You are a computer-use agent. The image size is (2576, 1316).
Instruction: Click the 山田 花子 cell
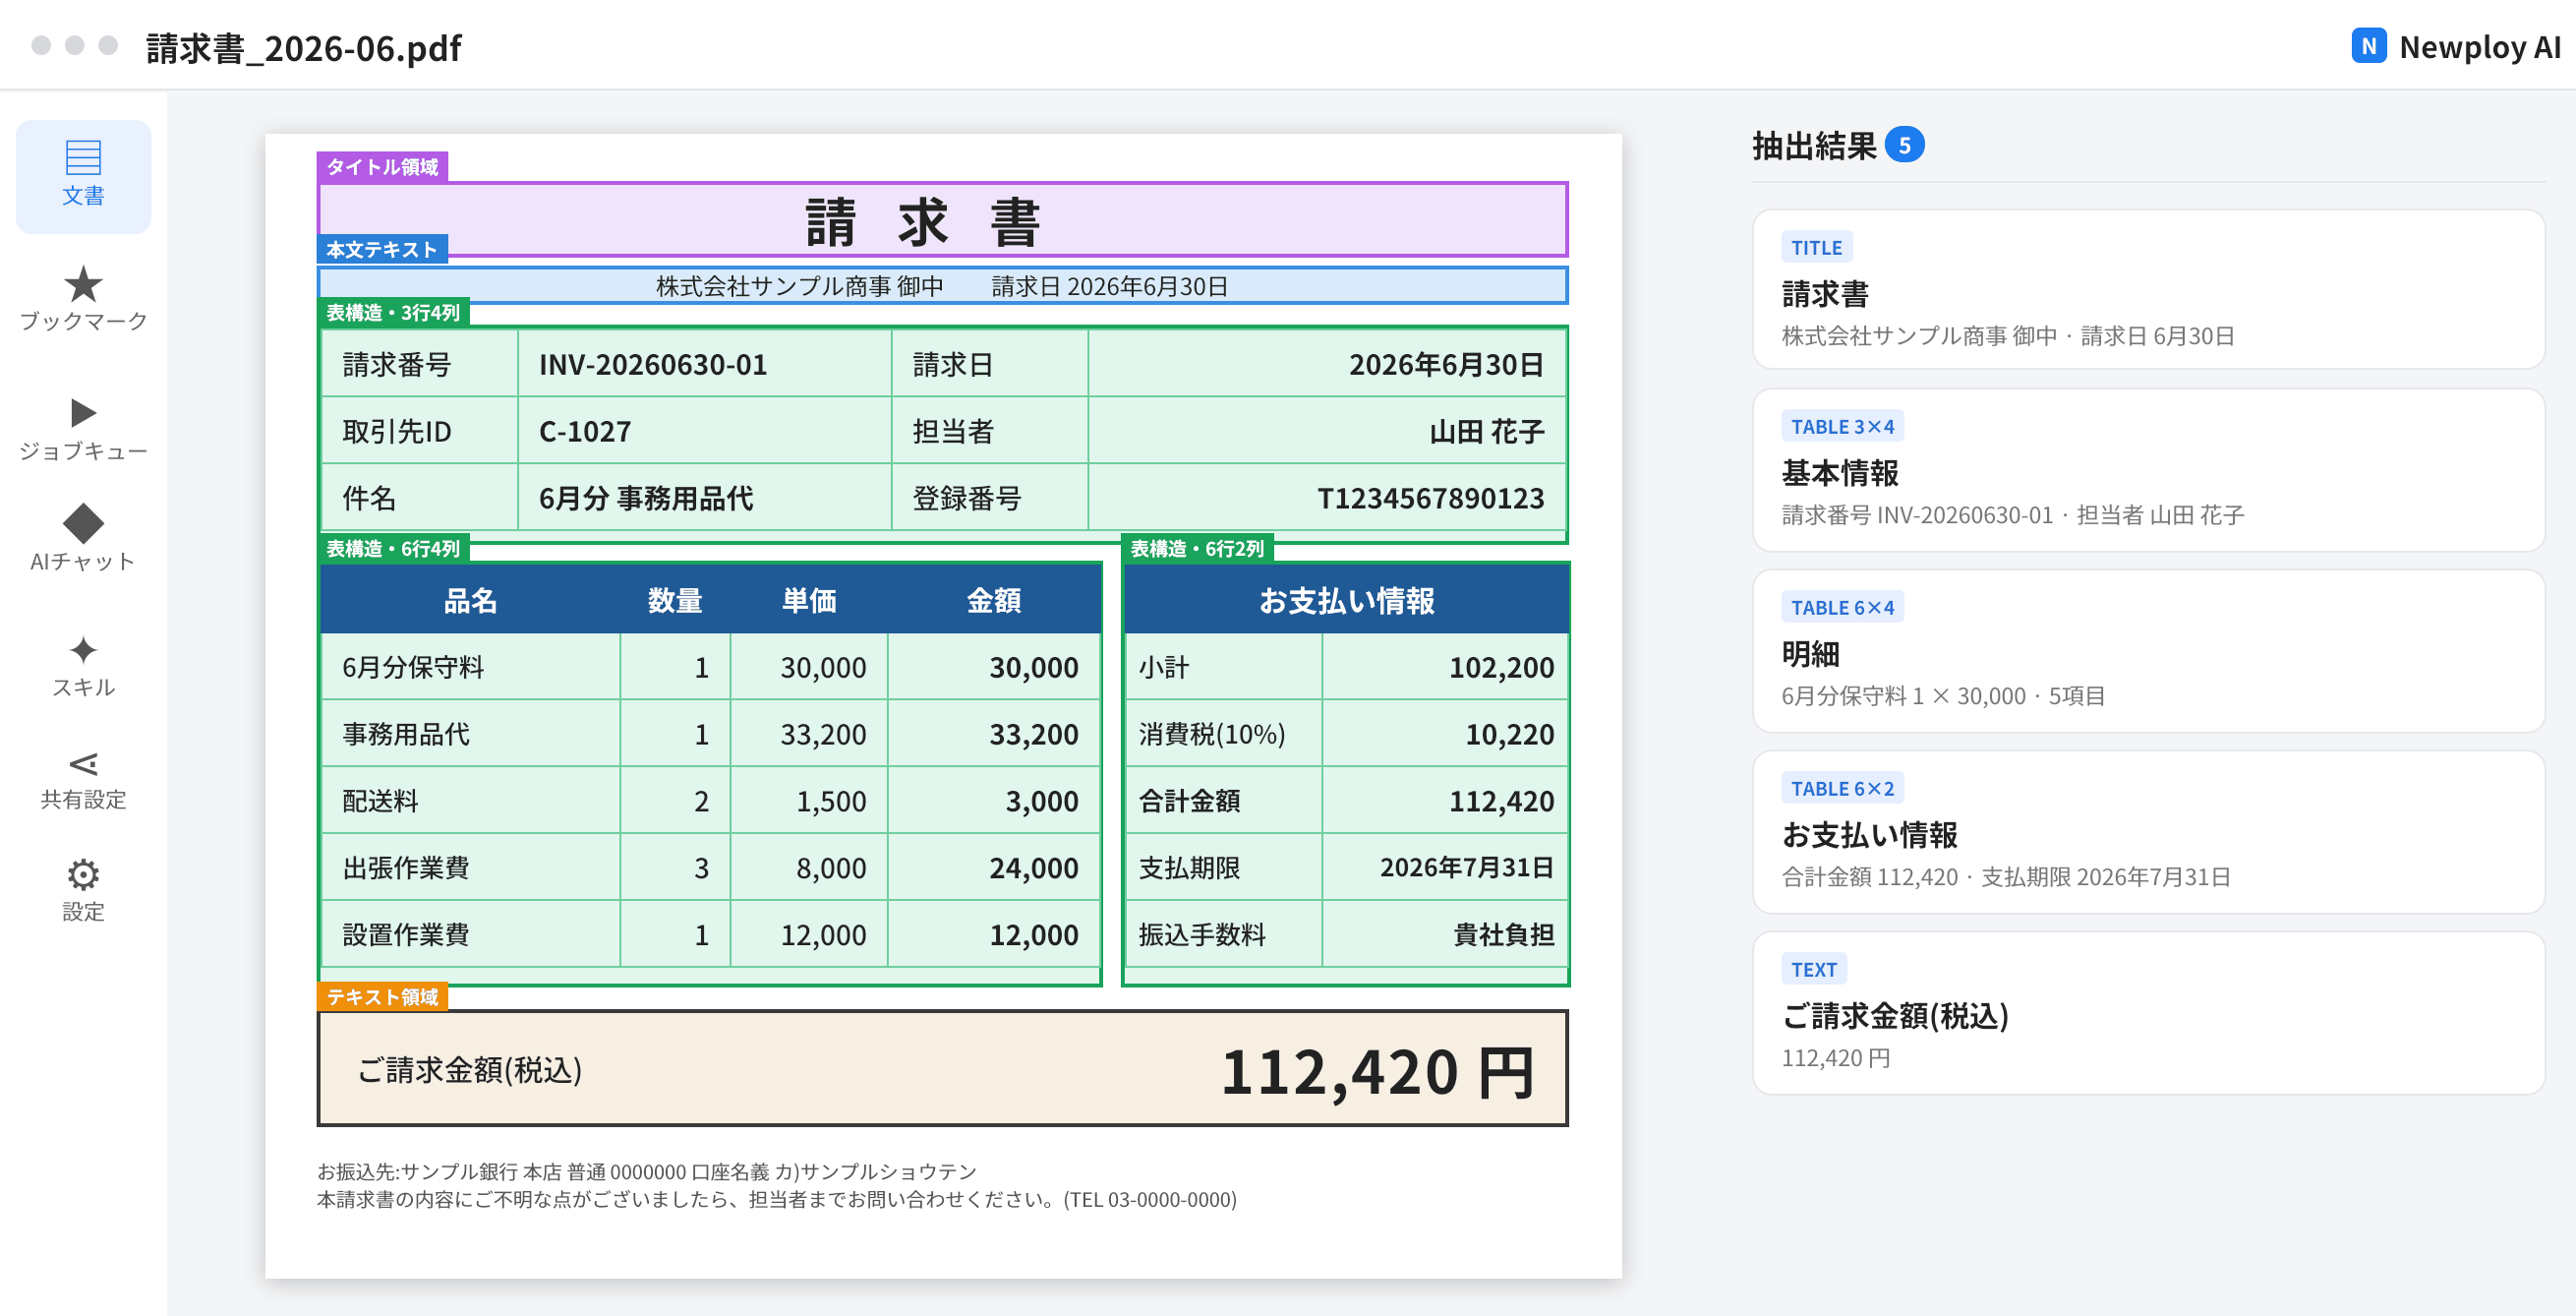[1326, 431]
